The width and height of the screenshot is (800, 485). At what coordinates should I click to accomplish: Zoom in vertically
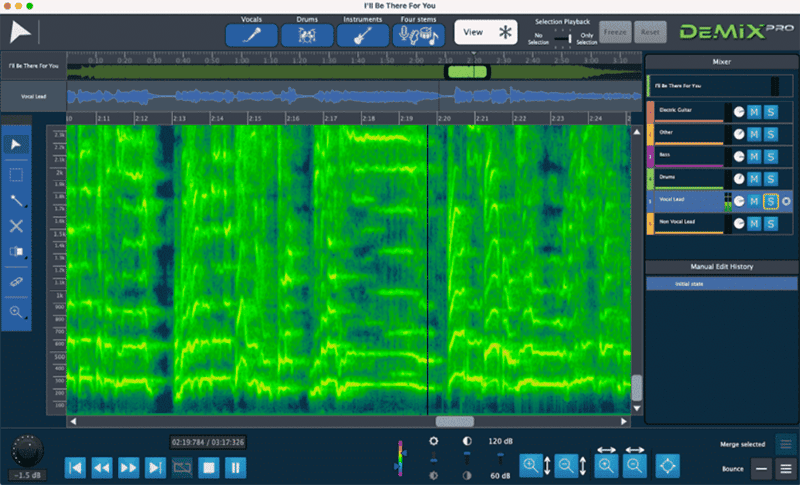[x=531, y=465]
